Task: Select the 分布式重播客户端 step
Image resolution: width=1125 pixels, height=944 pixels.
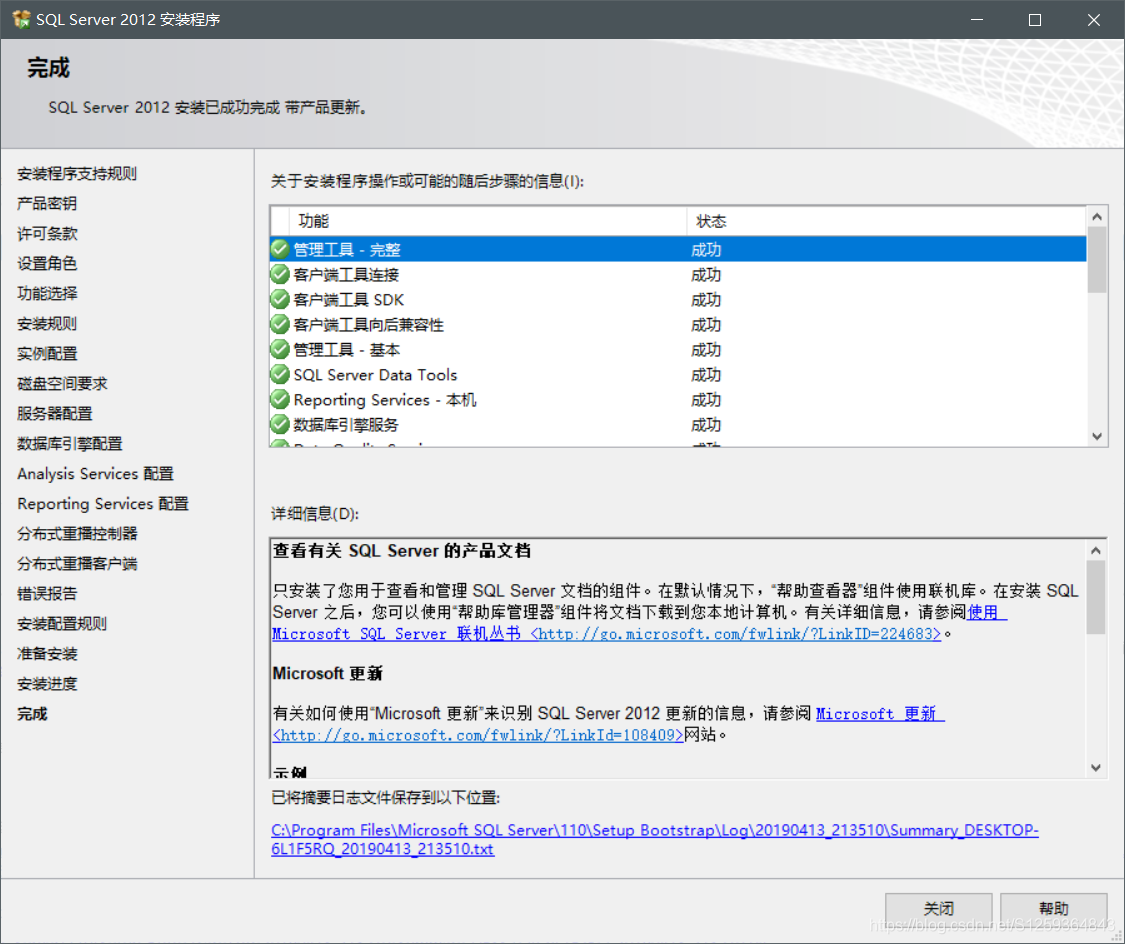Action: 77,564
